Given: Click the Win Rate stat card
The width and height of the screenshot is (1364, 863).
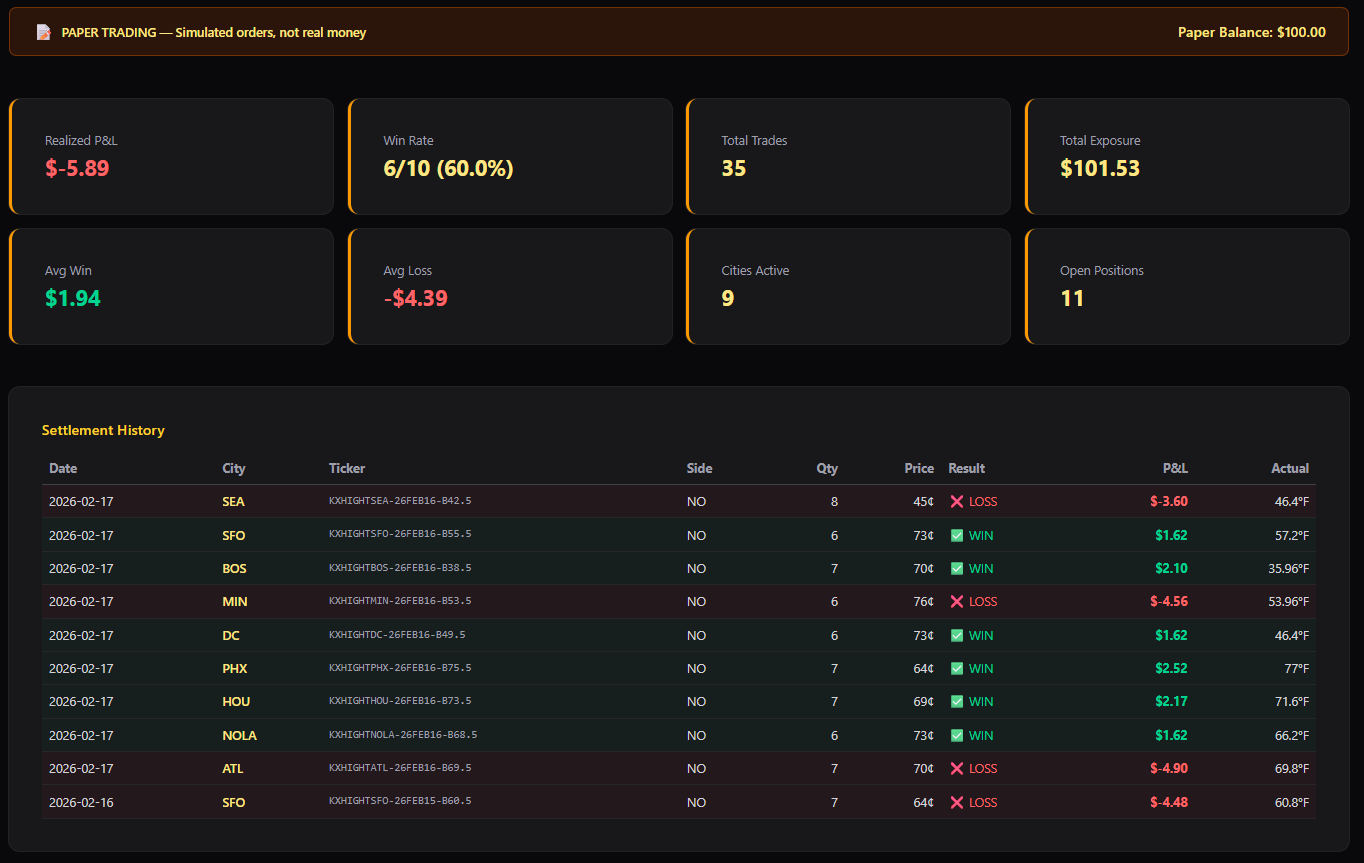Looking at the screenshot, I should 510,156.
